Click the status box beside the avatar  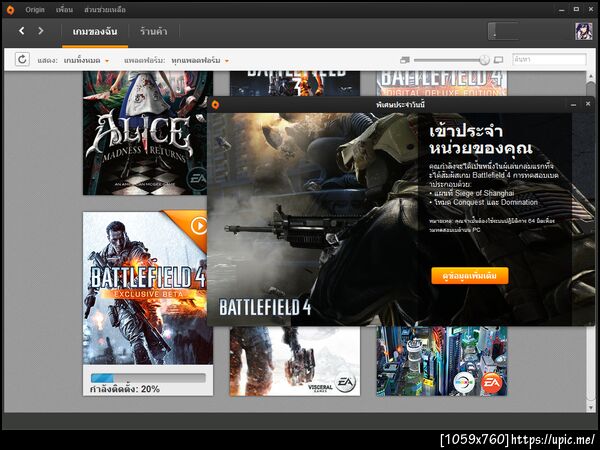click(503, 31)
